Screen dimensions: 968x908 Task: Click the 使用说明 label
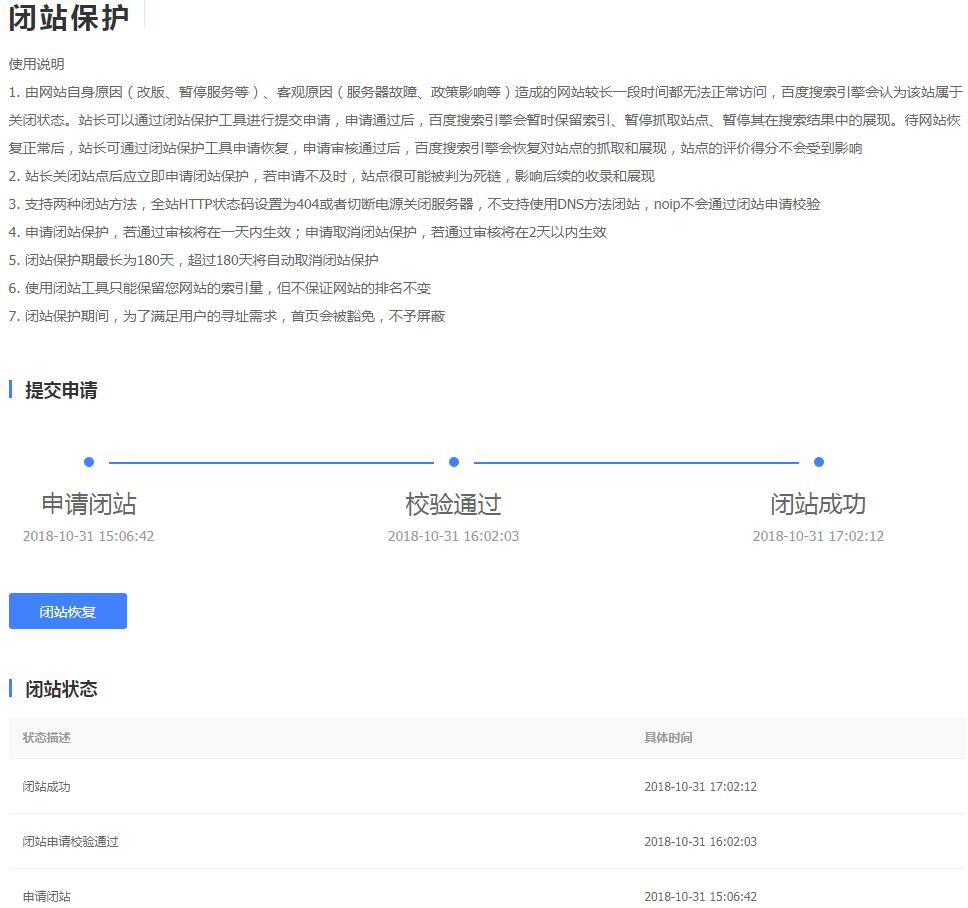pos(37,64)
